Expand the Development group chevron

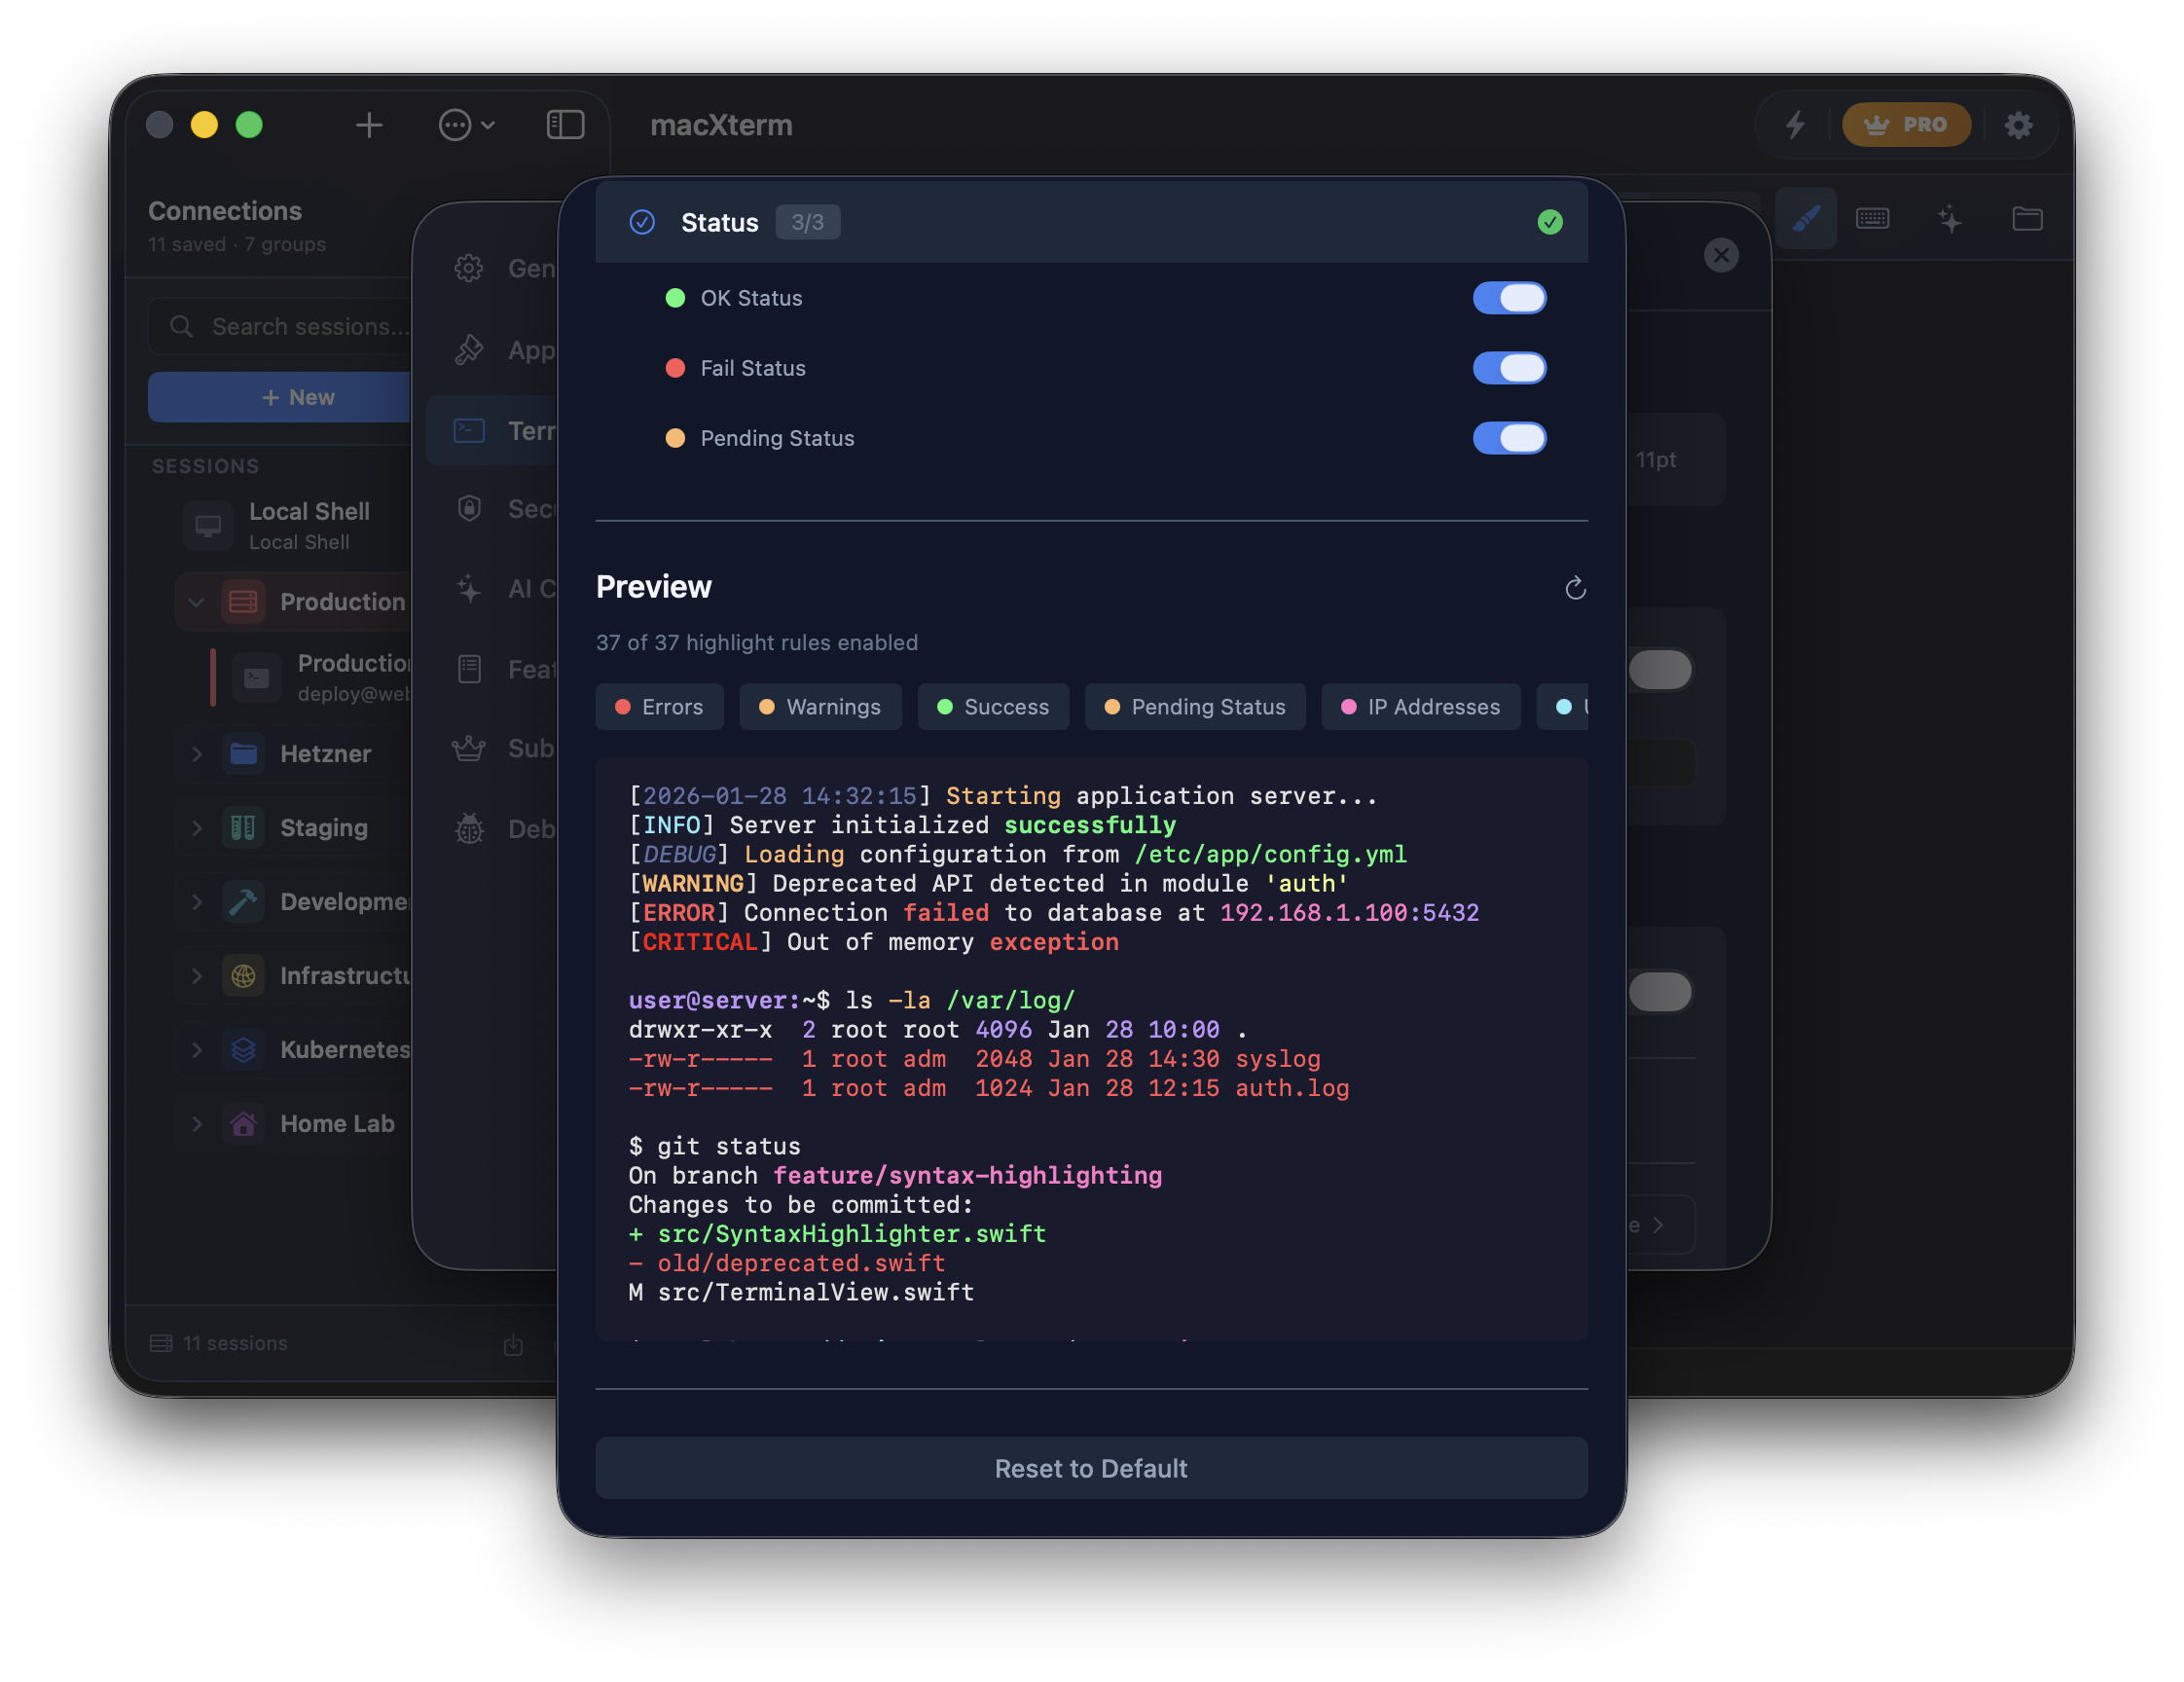pyautogui.click(x=196, y=902)
